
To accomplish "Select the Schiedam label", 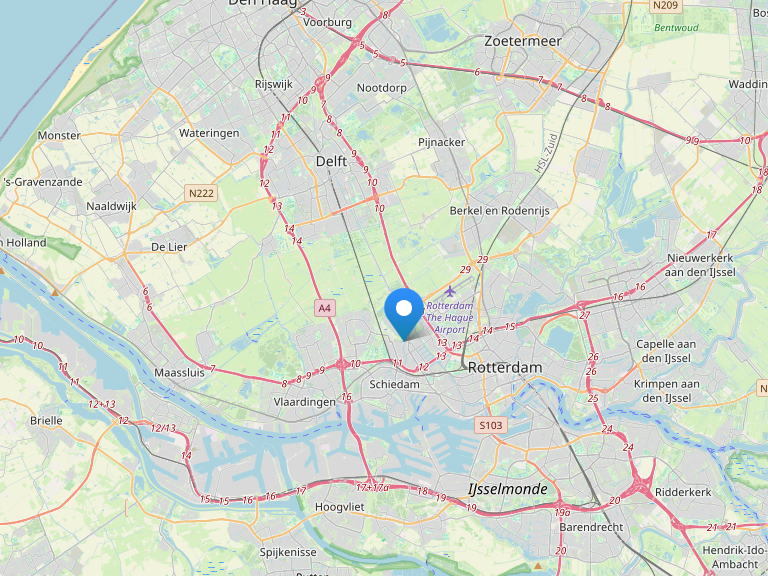I will (394, 384).
